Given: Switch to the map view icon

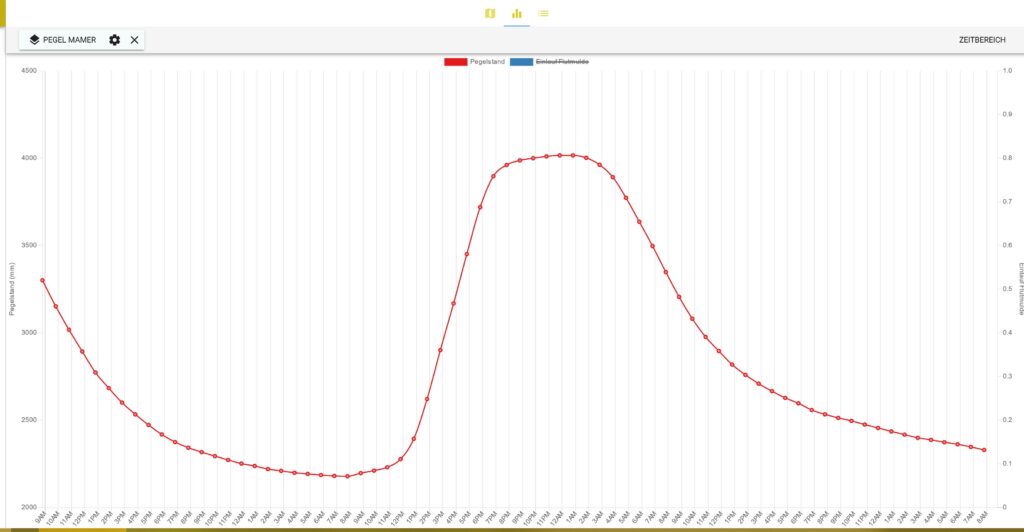Looking at the screenshot, I should pos(490,13).
